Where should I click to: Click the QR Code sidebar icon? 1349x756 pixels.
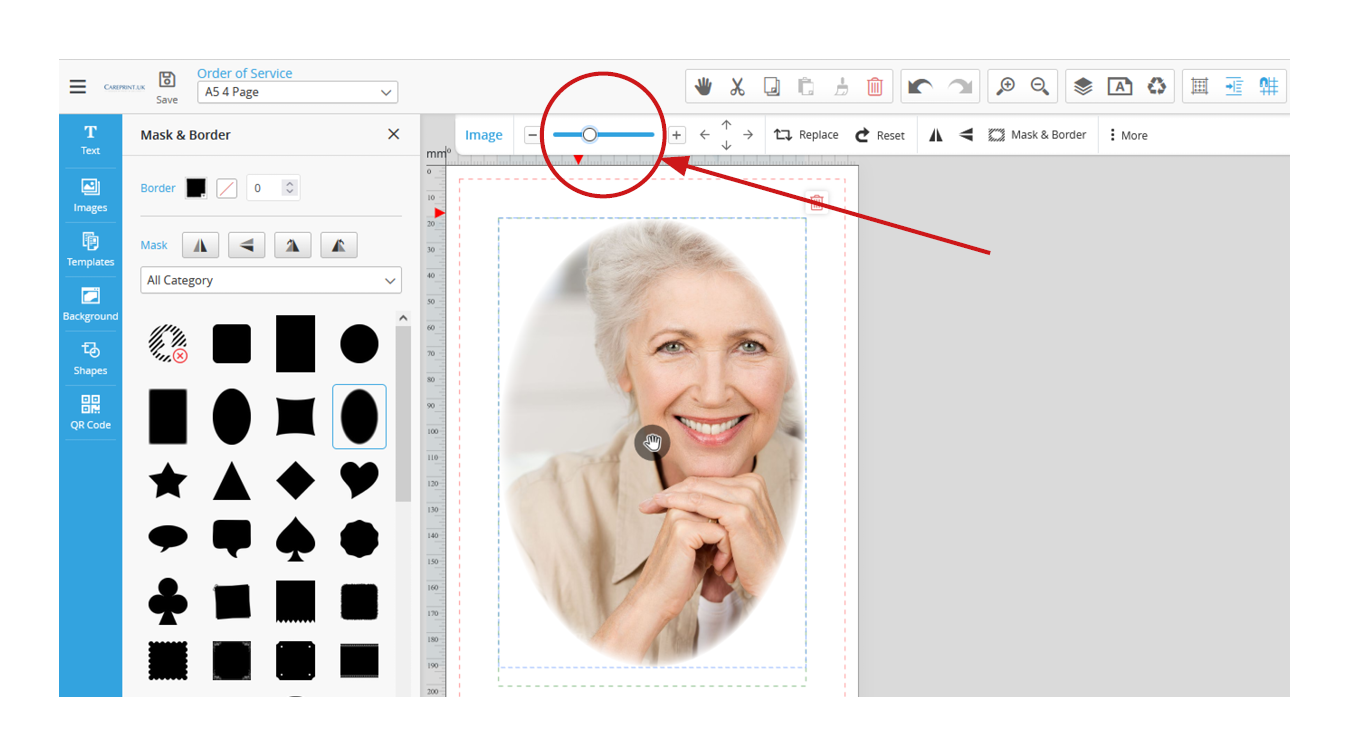click(90, 412)
